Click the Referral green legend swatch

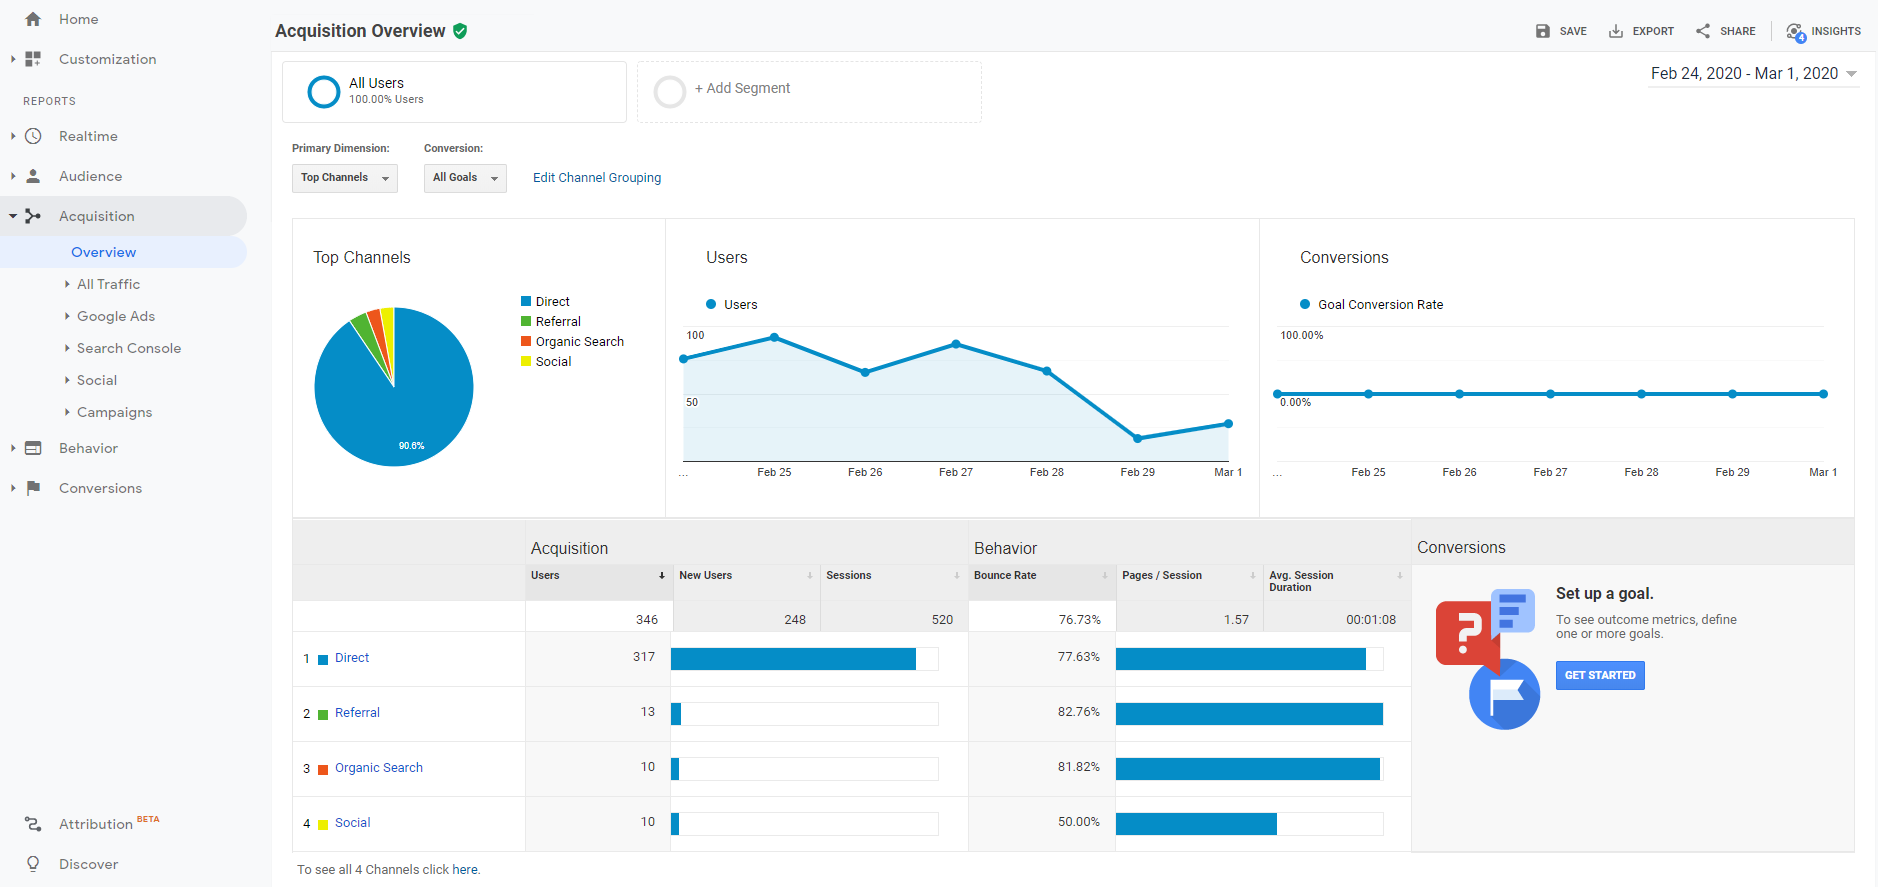[x=526, y=321]
